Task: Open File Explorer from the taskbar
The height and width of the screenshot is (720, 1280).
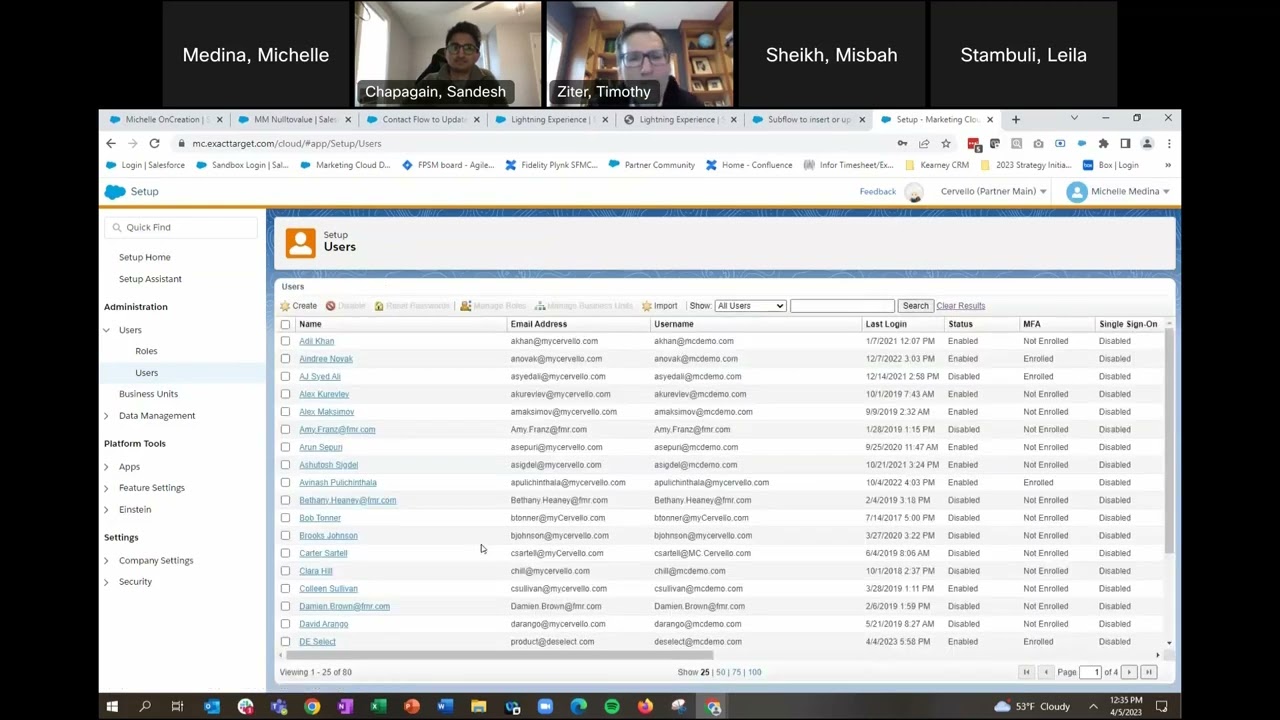Action: click(x=479, y=707)
